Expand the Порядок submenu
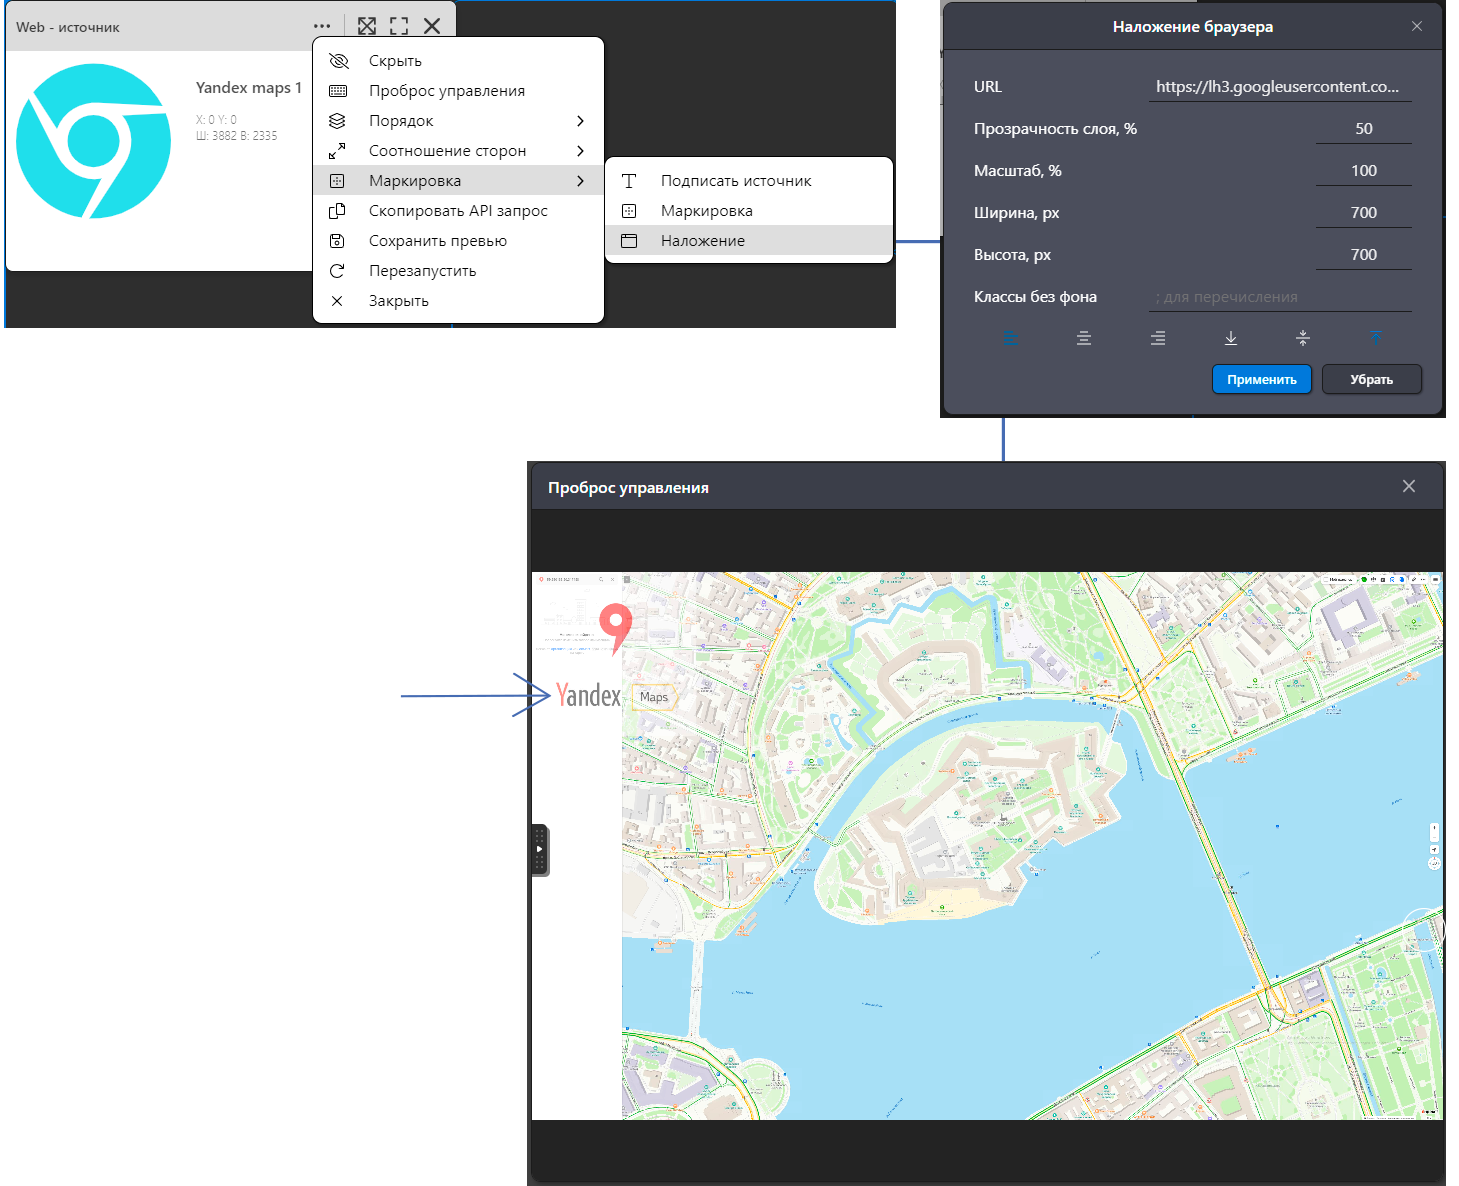The height and width of the screenshot is (1186, 1459). 458,121
